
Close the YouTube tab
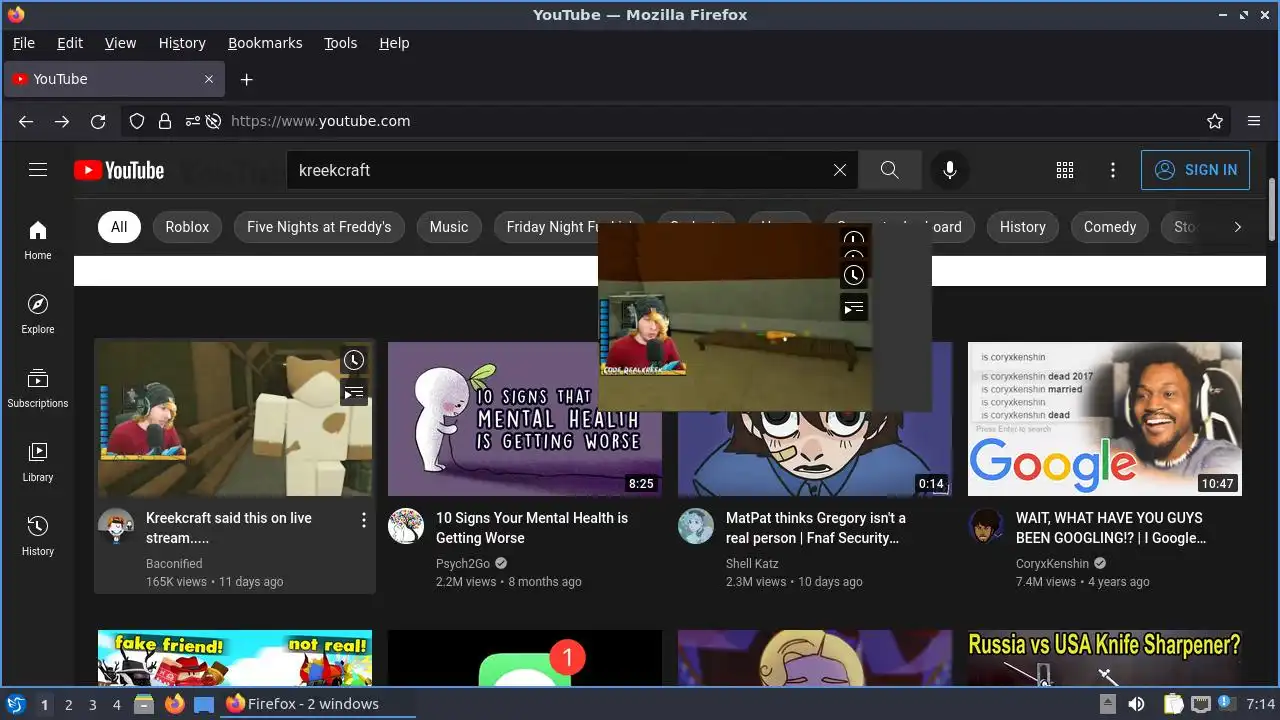click(x=209, y=79)
